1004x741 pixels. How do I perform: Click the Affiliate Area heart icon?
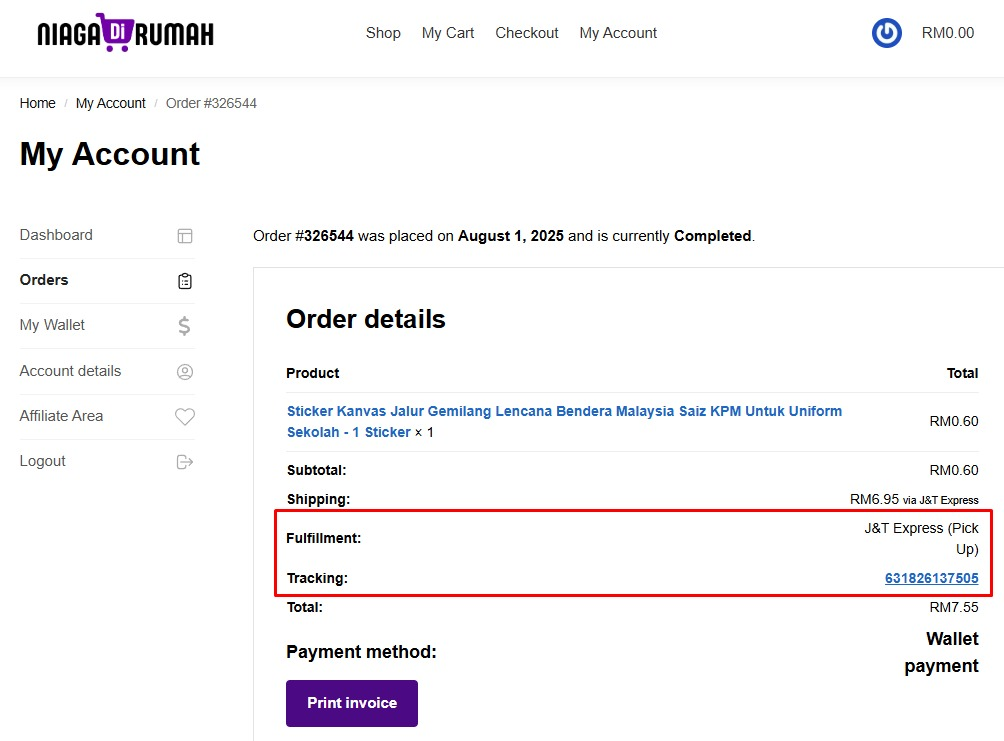pyautogui.click(x=185, y=416)
